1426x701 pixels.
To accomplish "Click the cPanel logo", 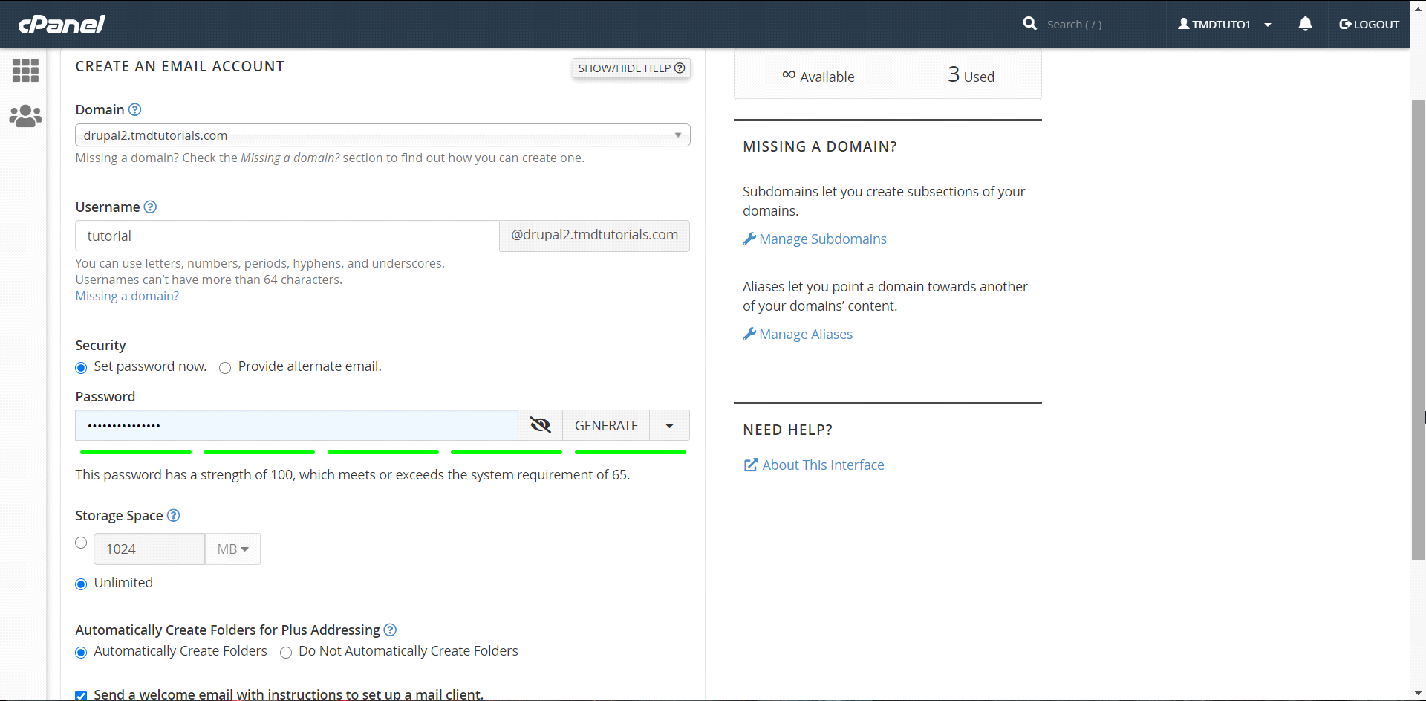I will tap(61, 24).
